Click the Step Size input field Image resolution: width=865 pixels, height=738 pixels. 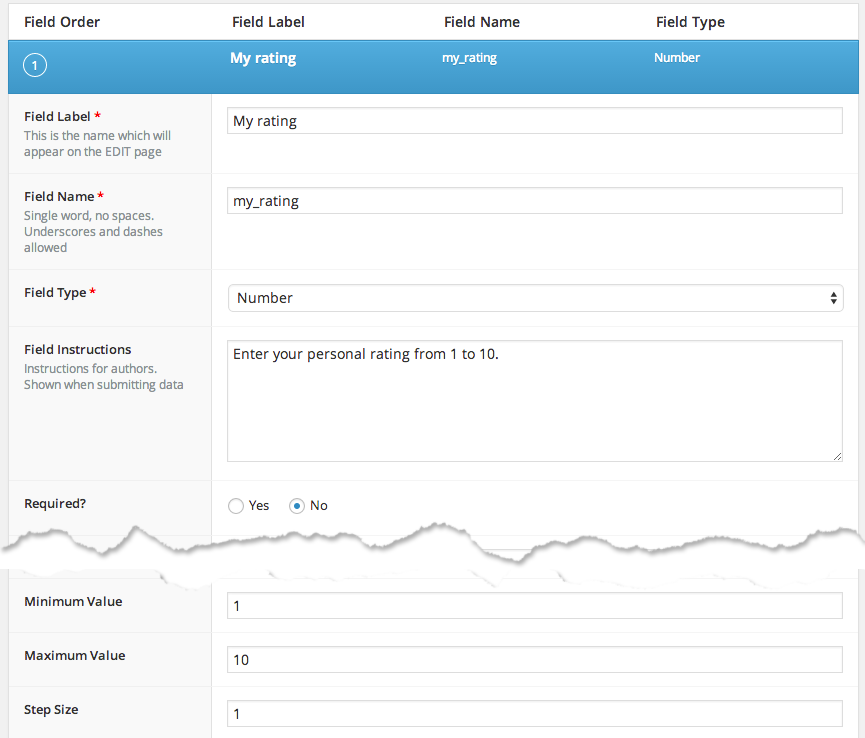pyautogui.click(x=534, y=714)
